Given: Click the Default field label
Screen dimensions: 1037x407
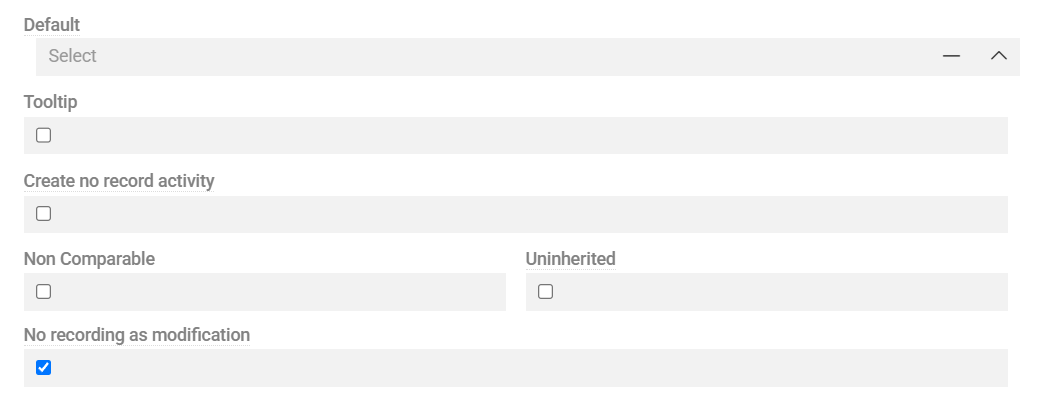Looking at the screenshot, I should coord(51,24).
